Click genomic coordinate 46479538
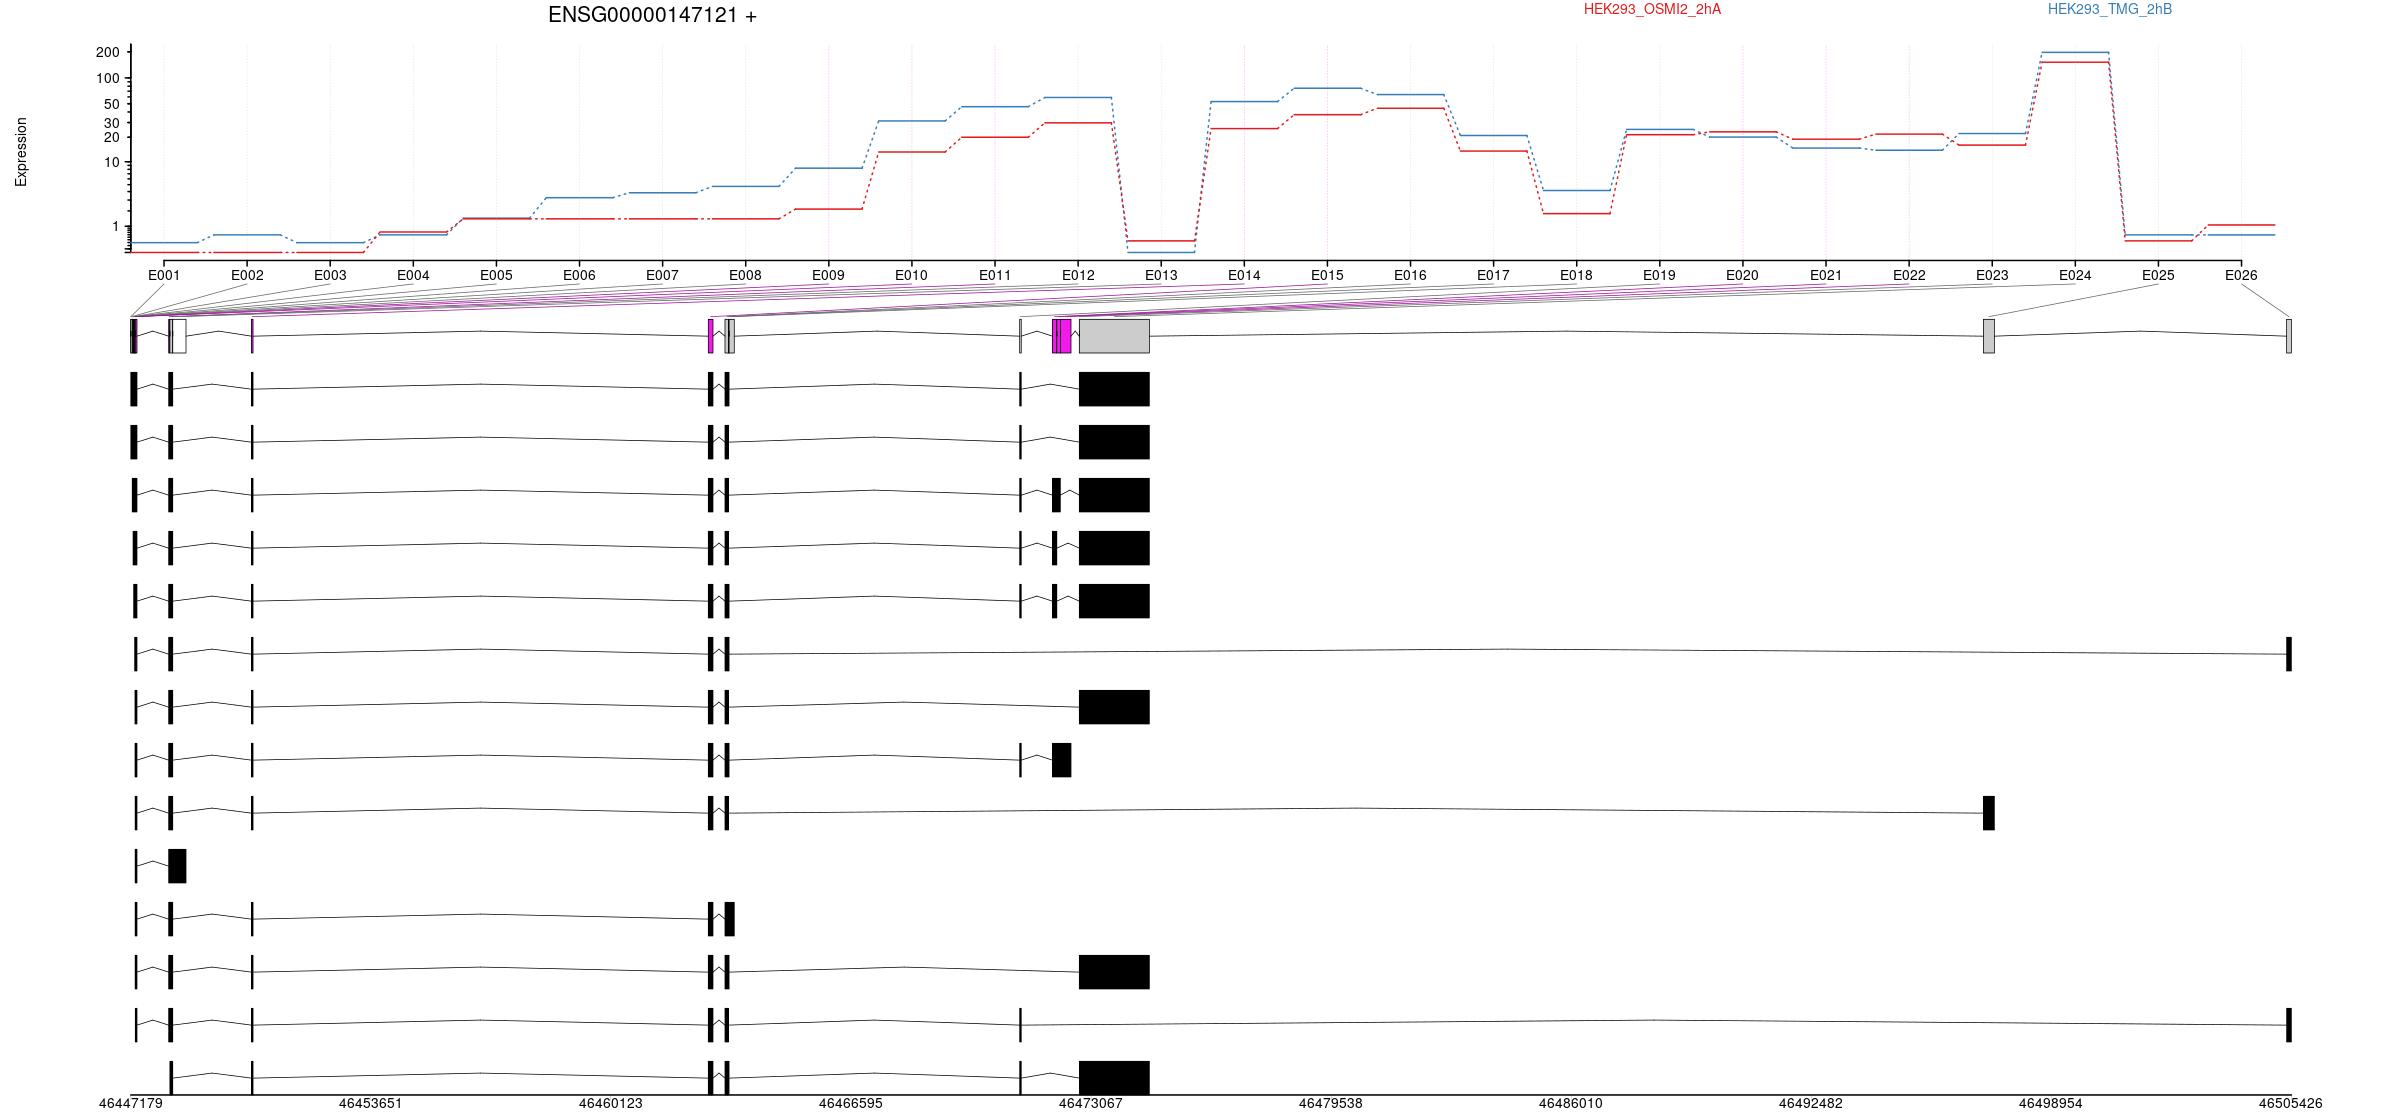Screen dimensions: 2400x1120 click(1331, 1103)
